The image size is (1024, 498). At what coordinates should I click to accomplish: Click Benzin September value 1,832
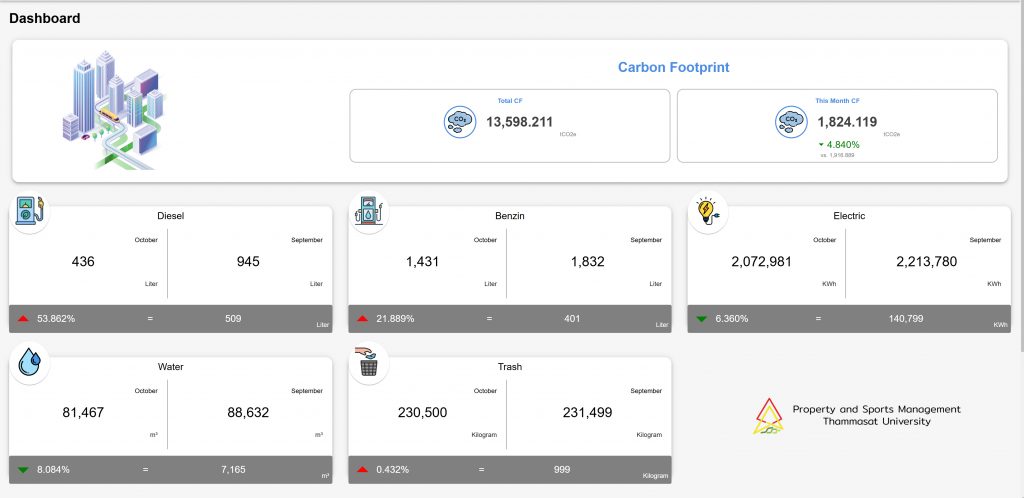coord(588,262)
